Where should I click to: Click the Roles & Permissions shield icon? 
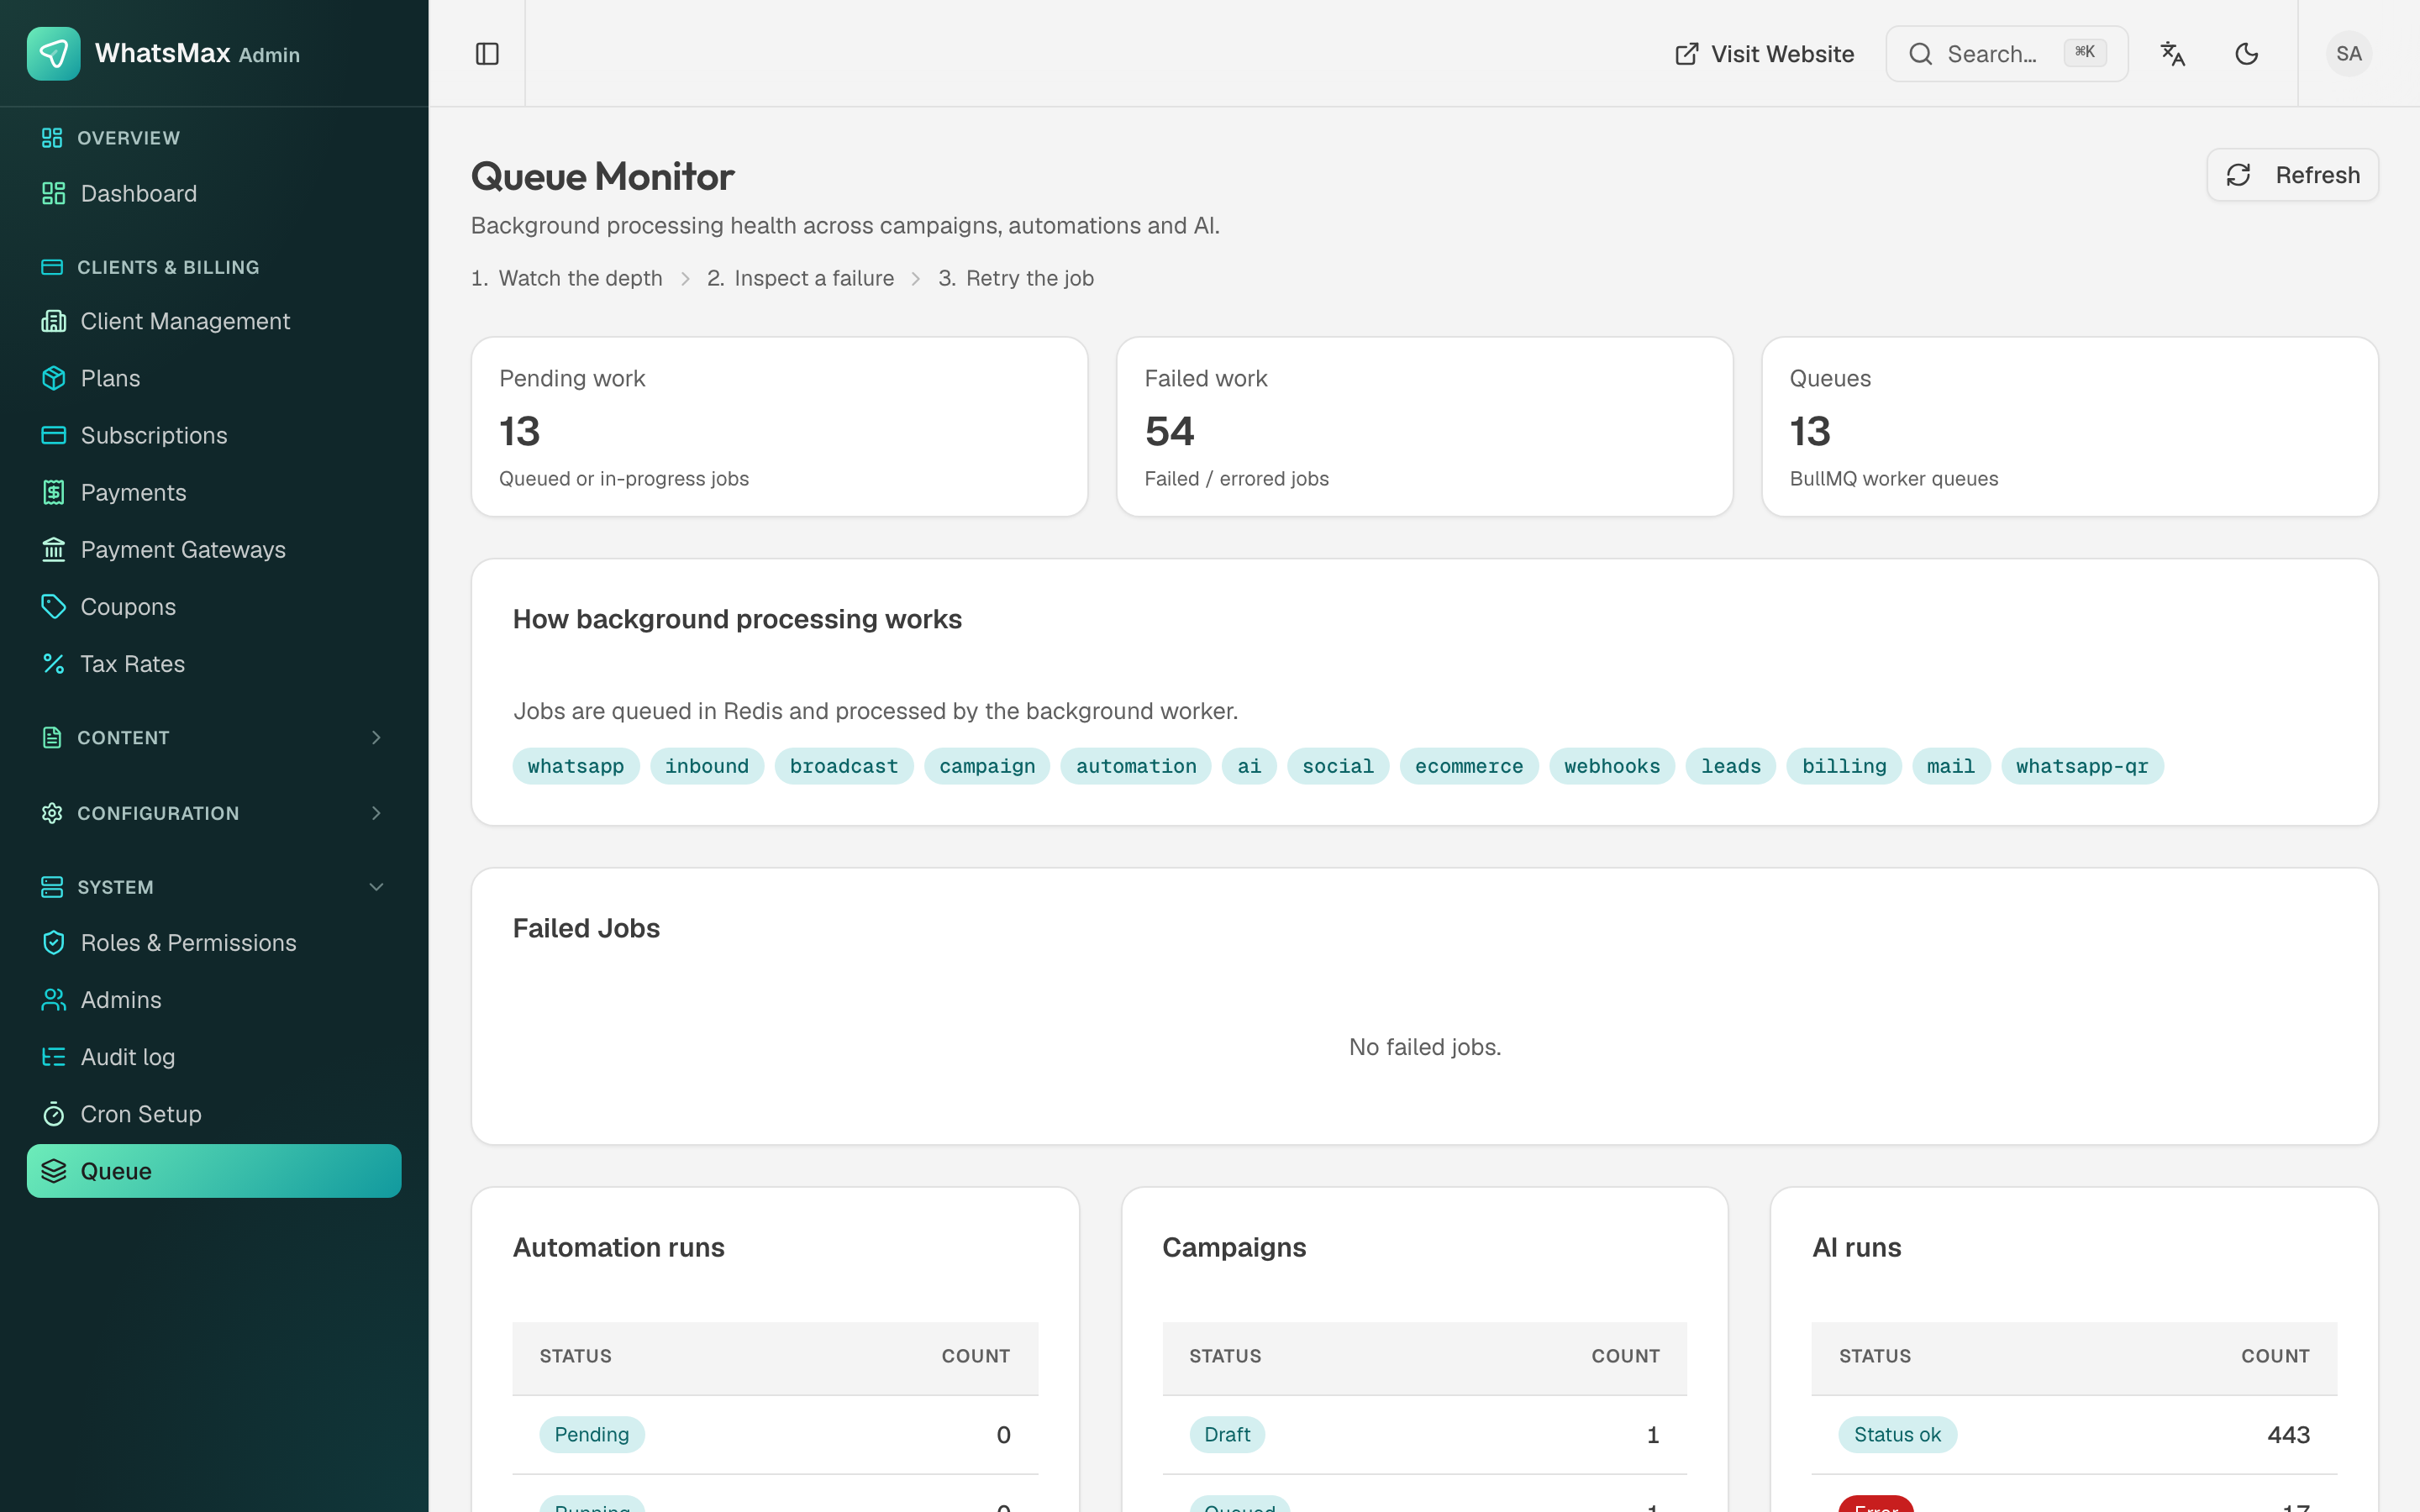[x=54, y=942]
